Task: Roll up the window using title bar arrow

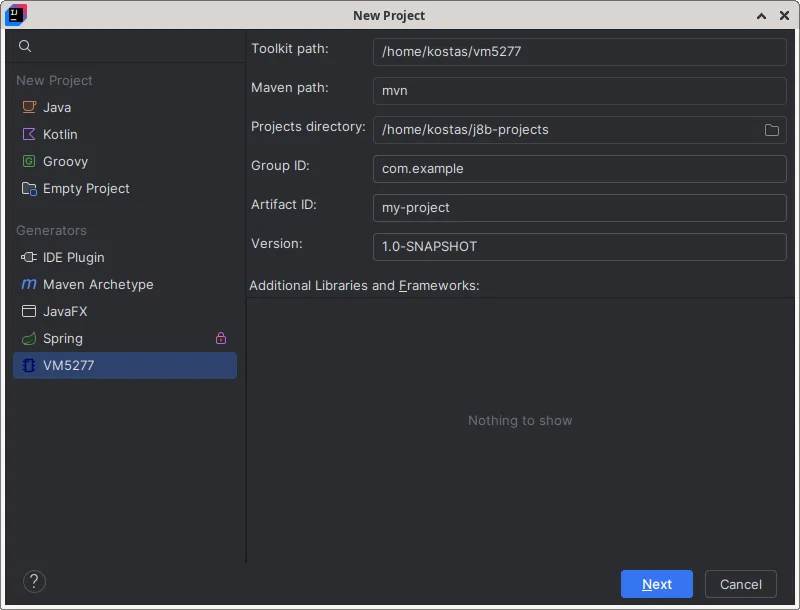Action: pos(761,16)
